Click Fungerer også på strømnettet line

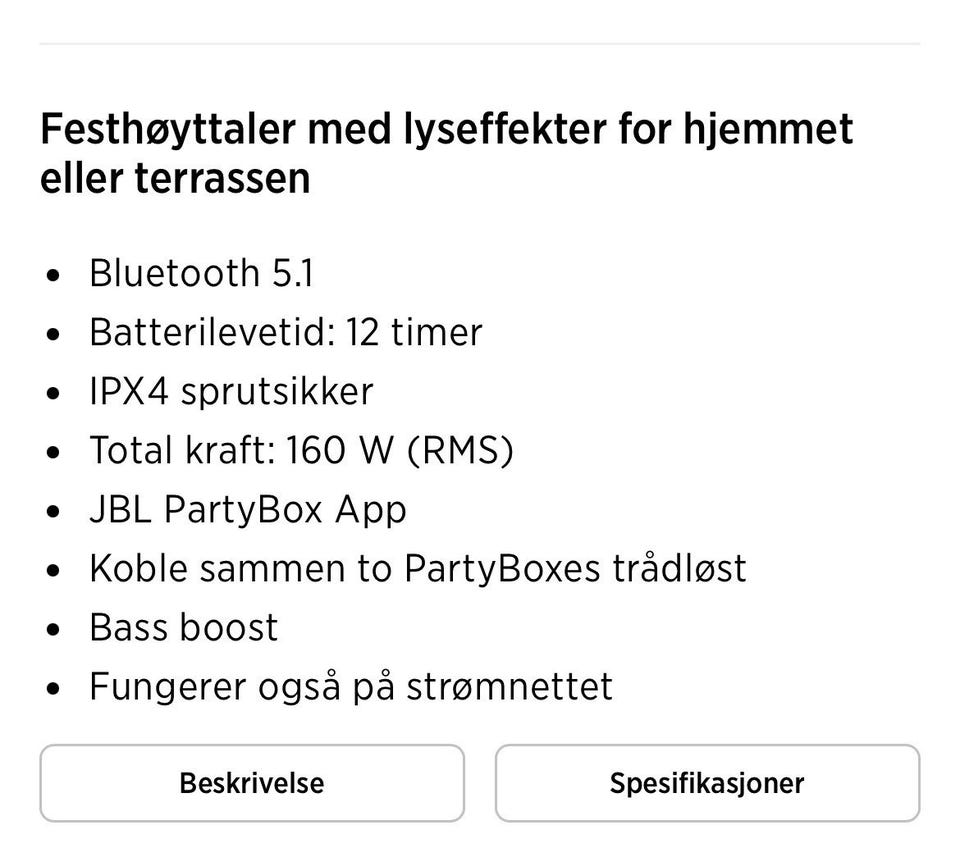(351, 686)
